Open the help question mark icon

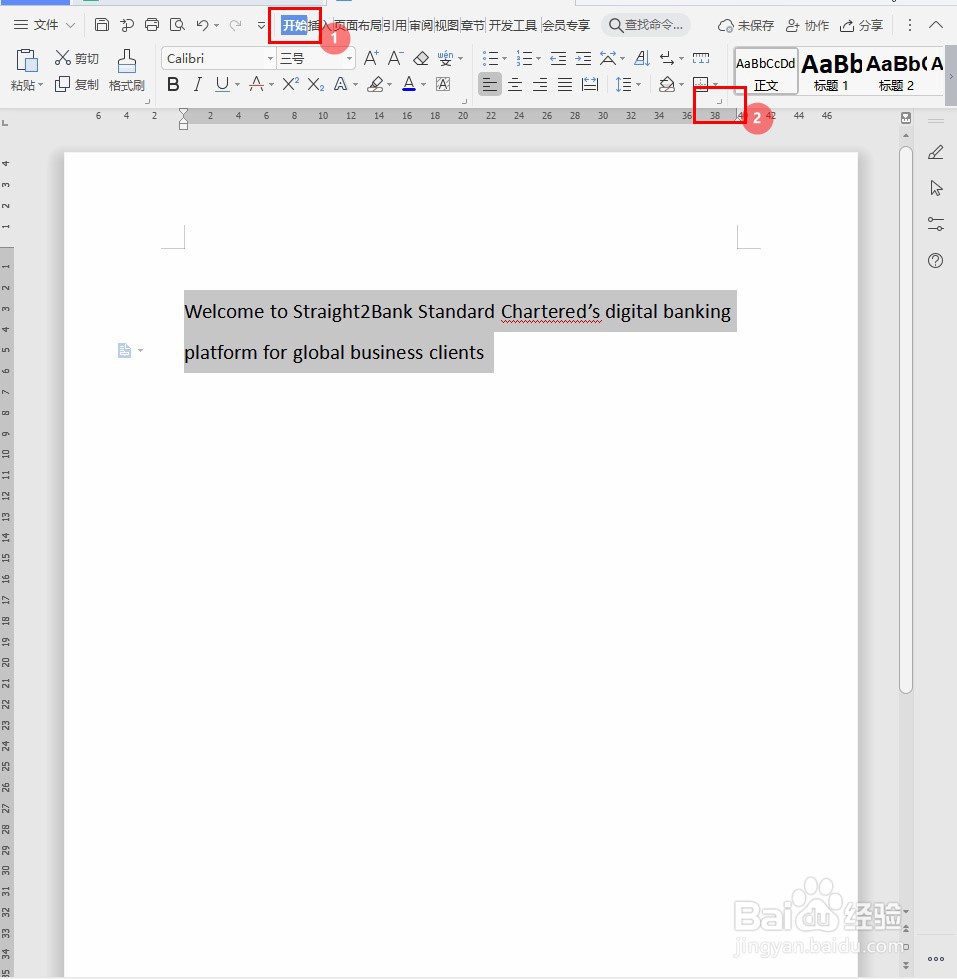point(936,260)
